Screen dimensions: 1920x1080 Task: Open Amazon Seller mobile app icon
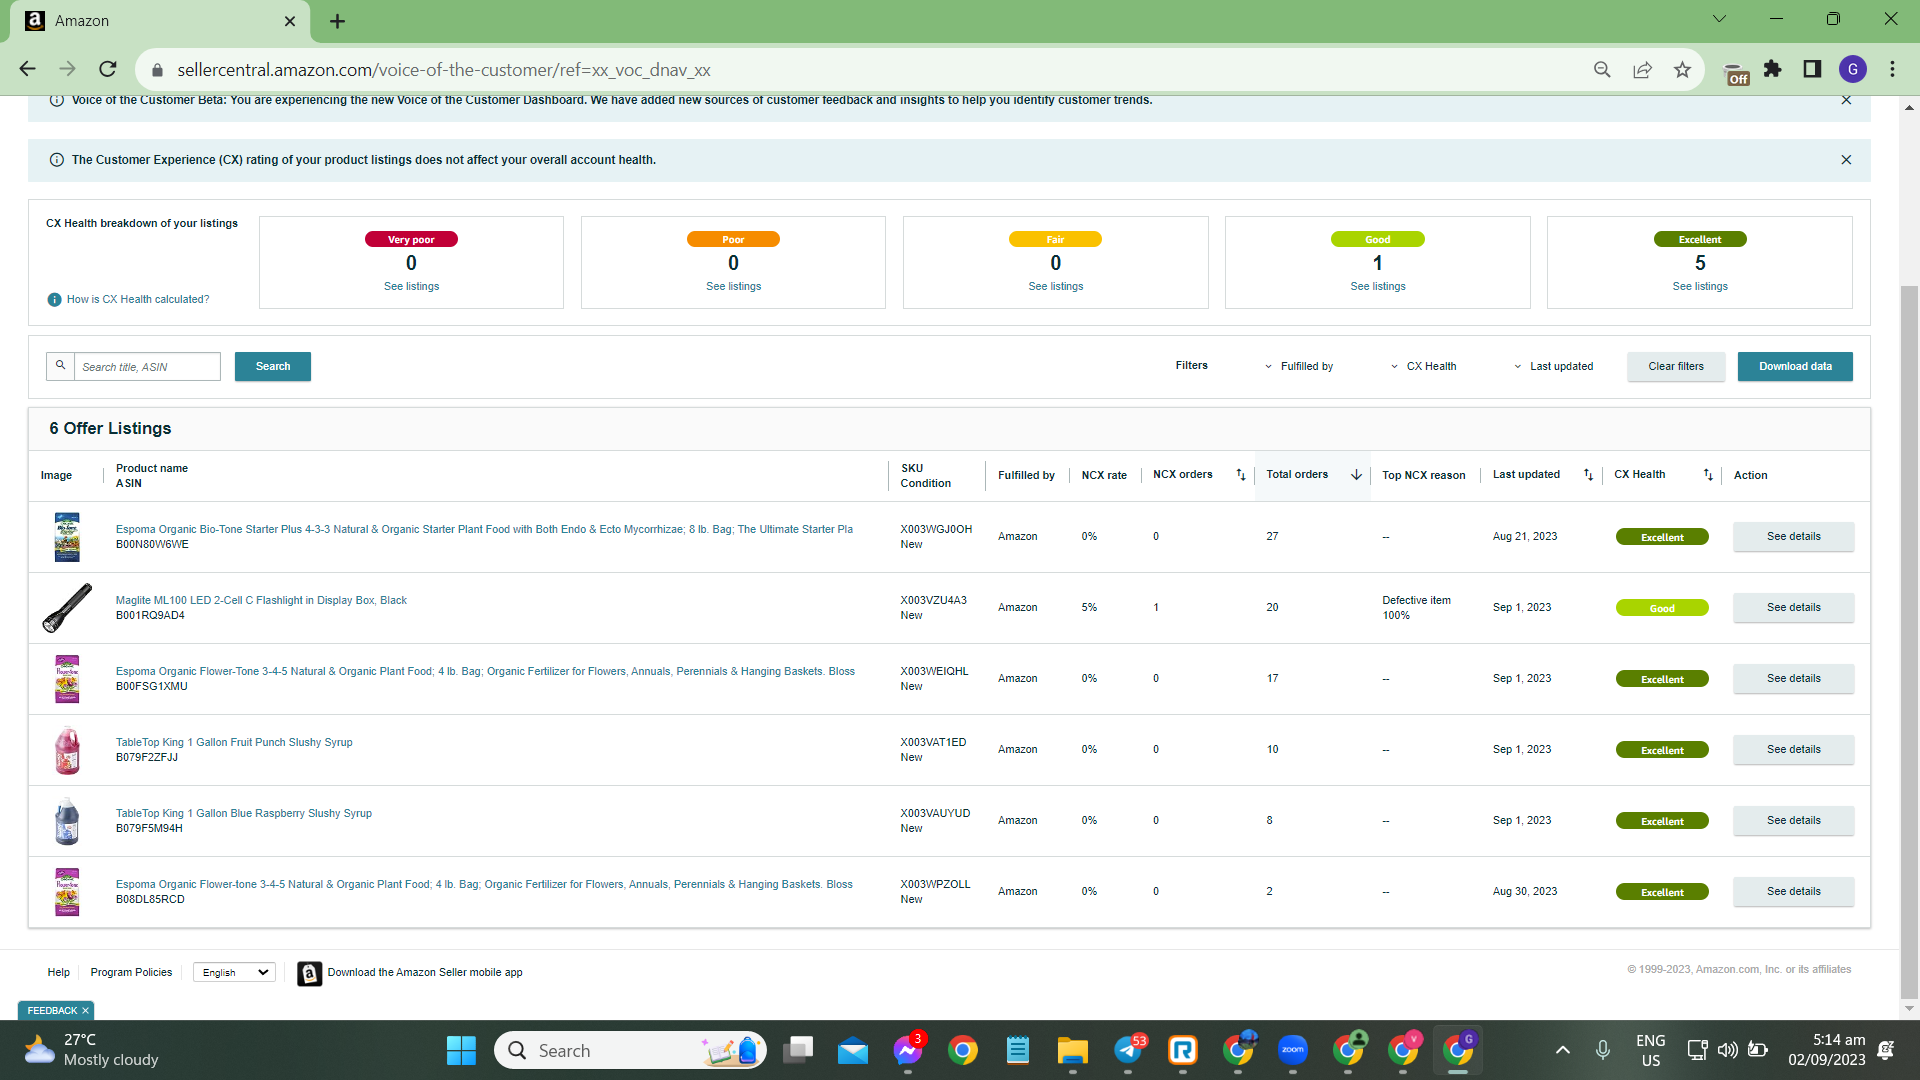point(310,973)
